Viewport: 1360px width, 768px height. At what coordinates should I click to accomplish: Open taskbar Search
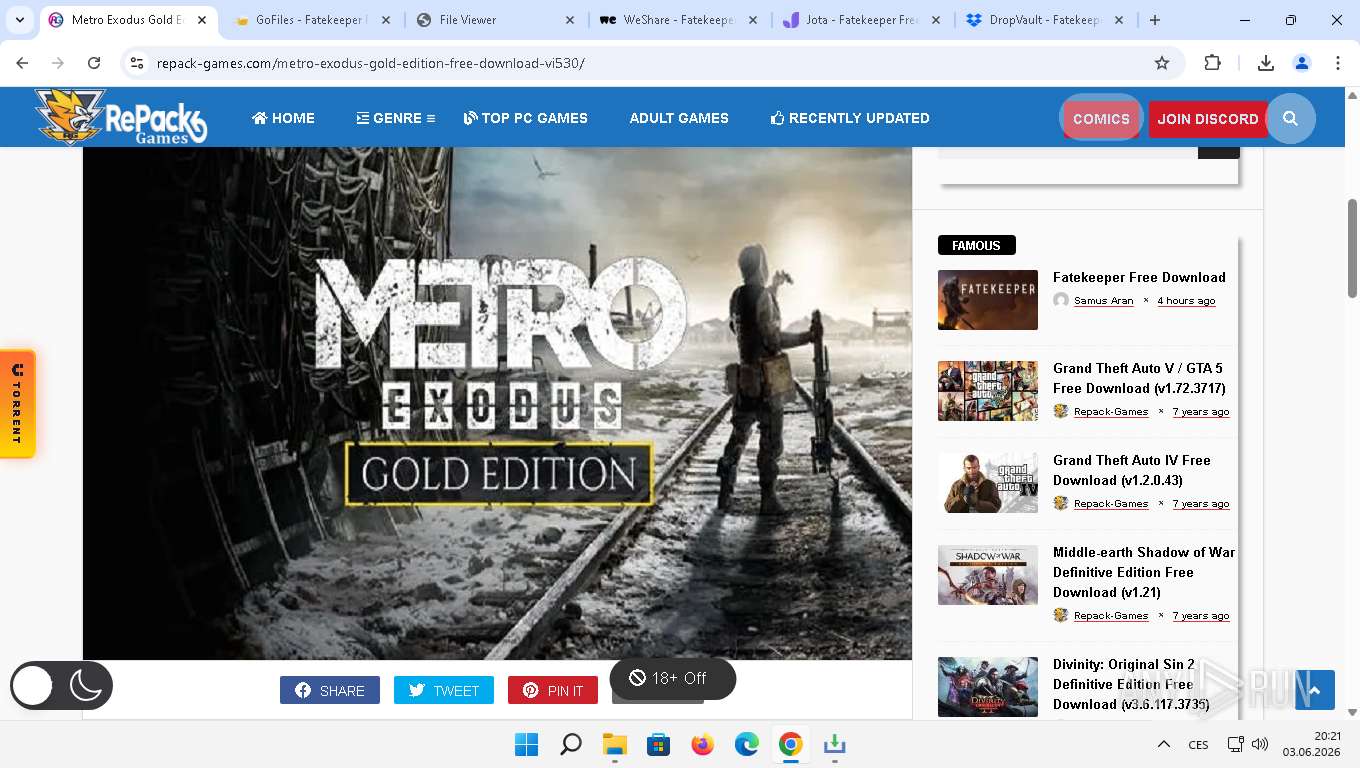570,745
